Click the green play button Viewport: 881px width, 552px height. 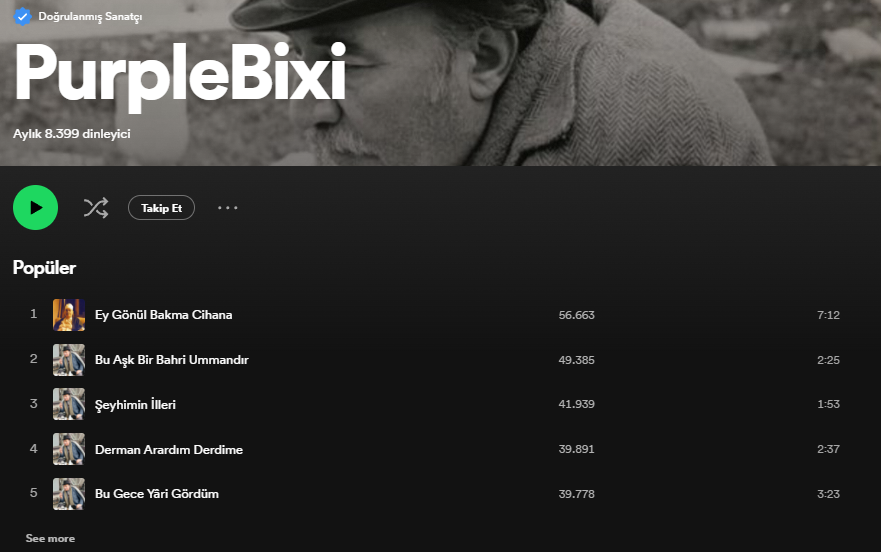pyautogui.click(x=35, y=207)
